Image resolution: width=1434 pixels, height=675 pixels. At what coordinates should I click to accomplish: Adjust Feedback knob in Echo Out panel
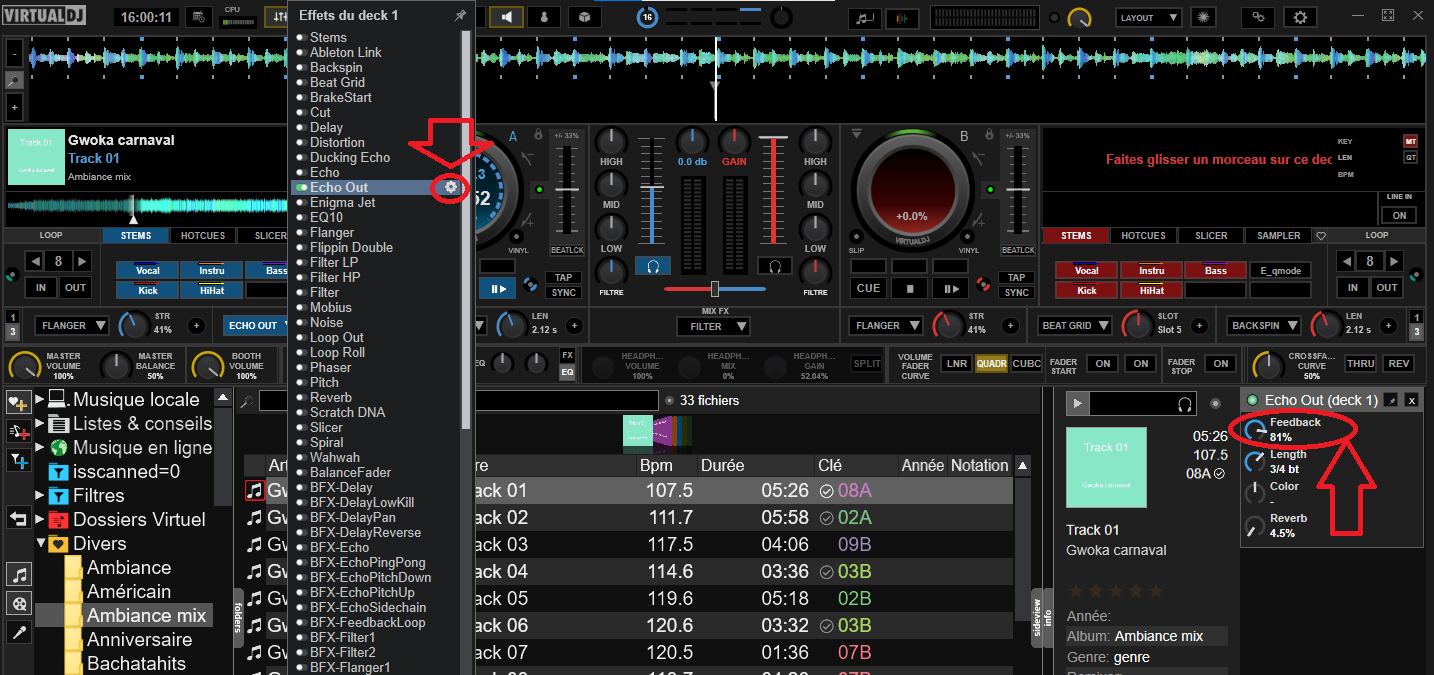coord(1255,429)
